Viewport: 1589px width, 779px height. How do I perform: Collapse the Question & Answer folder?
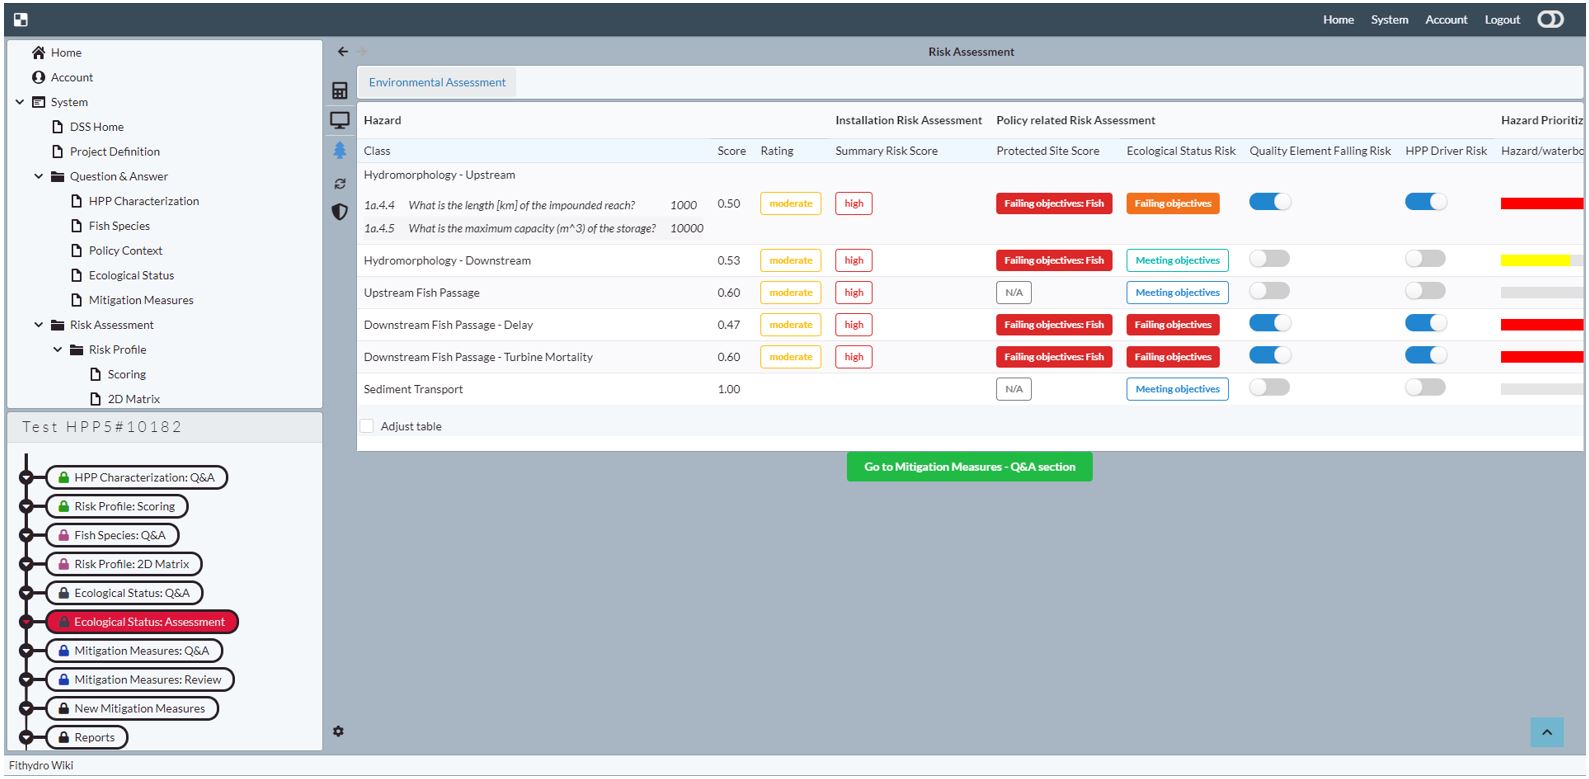tap(39, 177)
